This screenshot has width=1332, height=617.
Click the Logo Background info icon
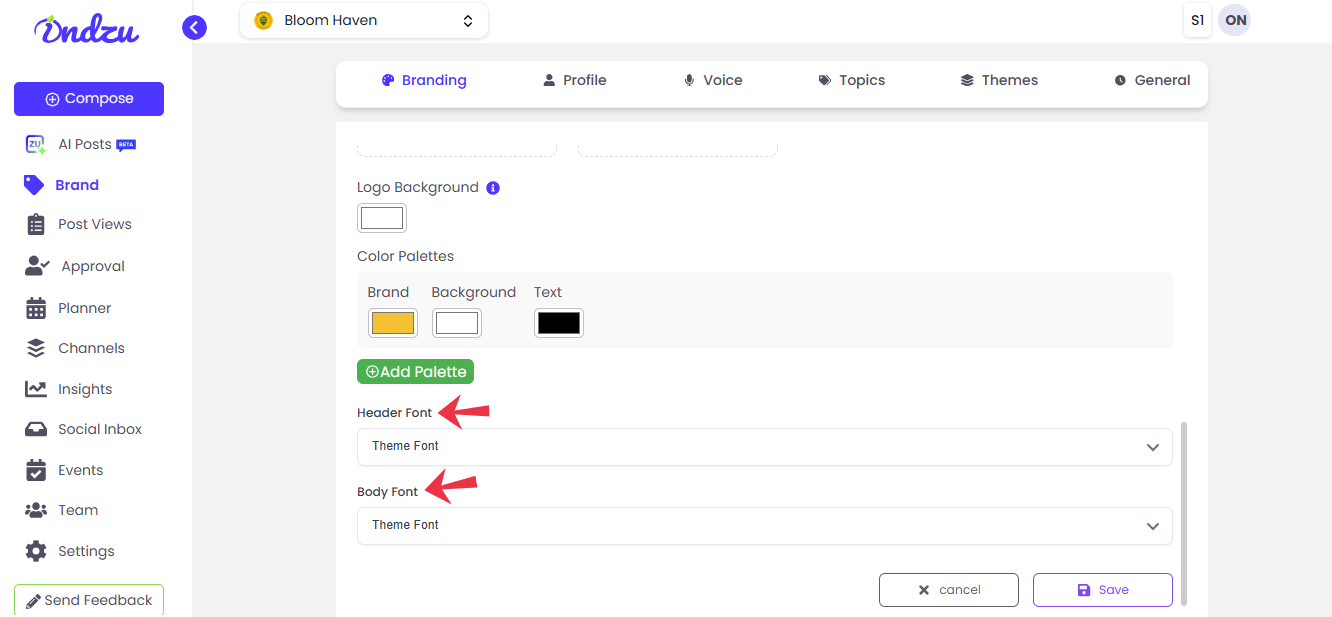[493, 188]
